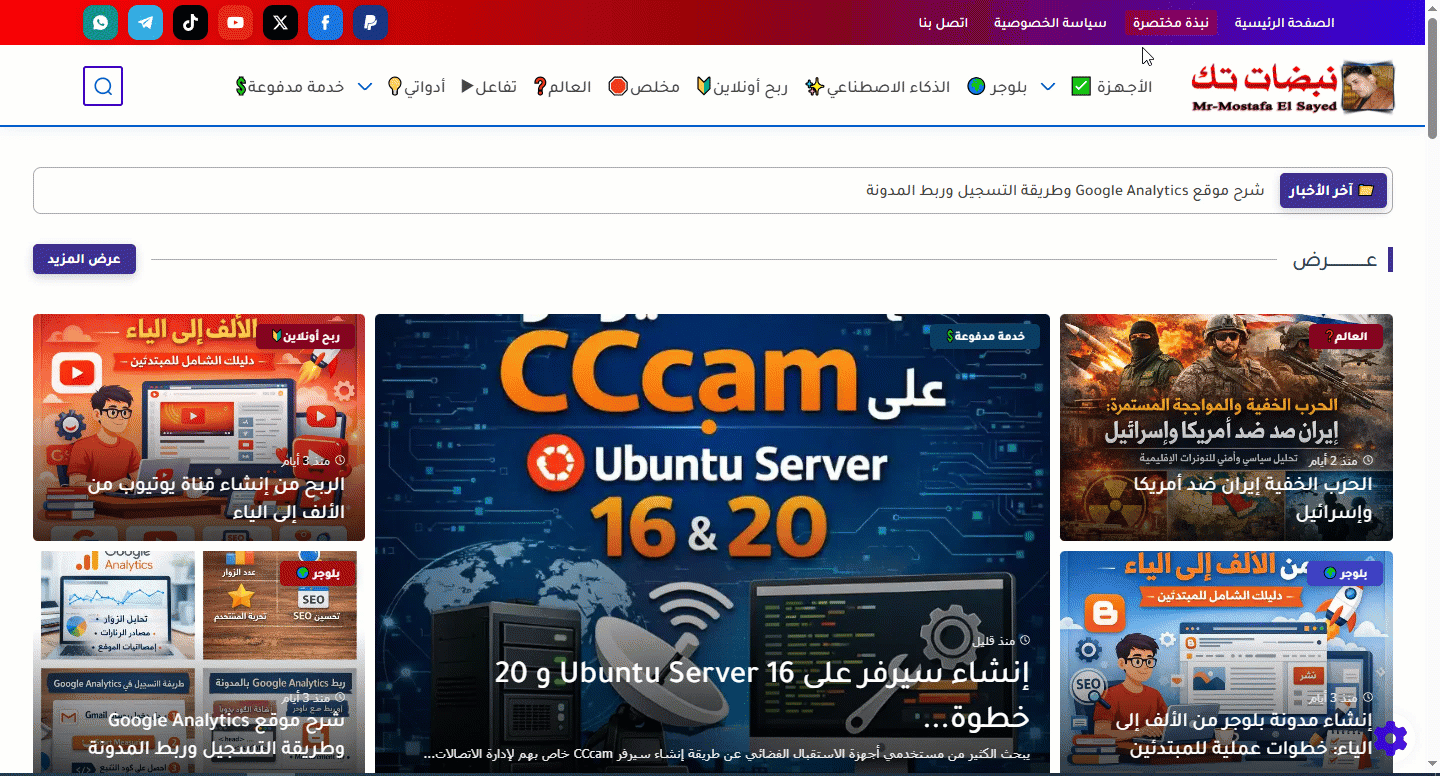Open the مخلص nav item
The width and height of the screenshot is (1440, 776).
[x=644, y=87]
